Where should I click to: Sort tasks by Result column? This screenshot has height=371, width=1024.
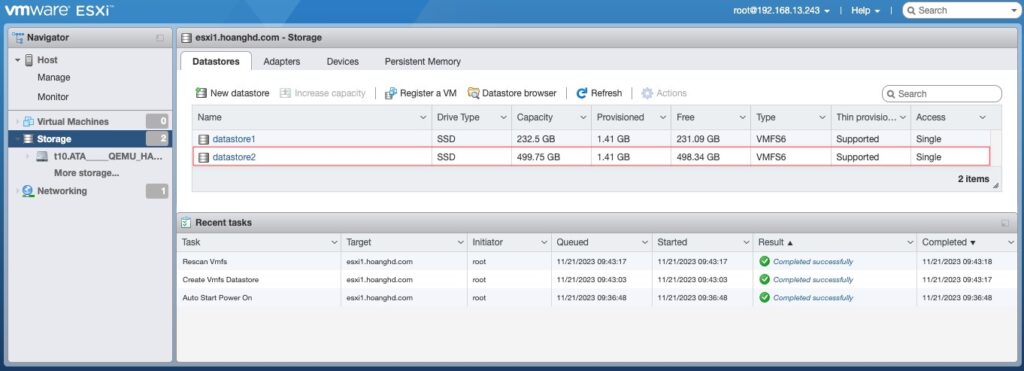coord(834,242)
